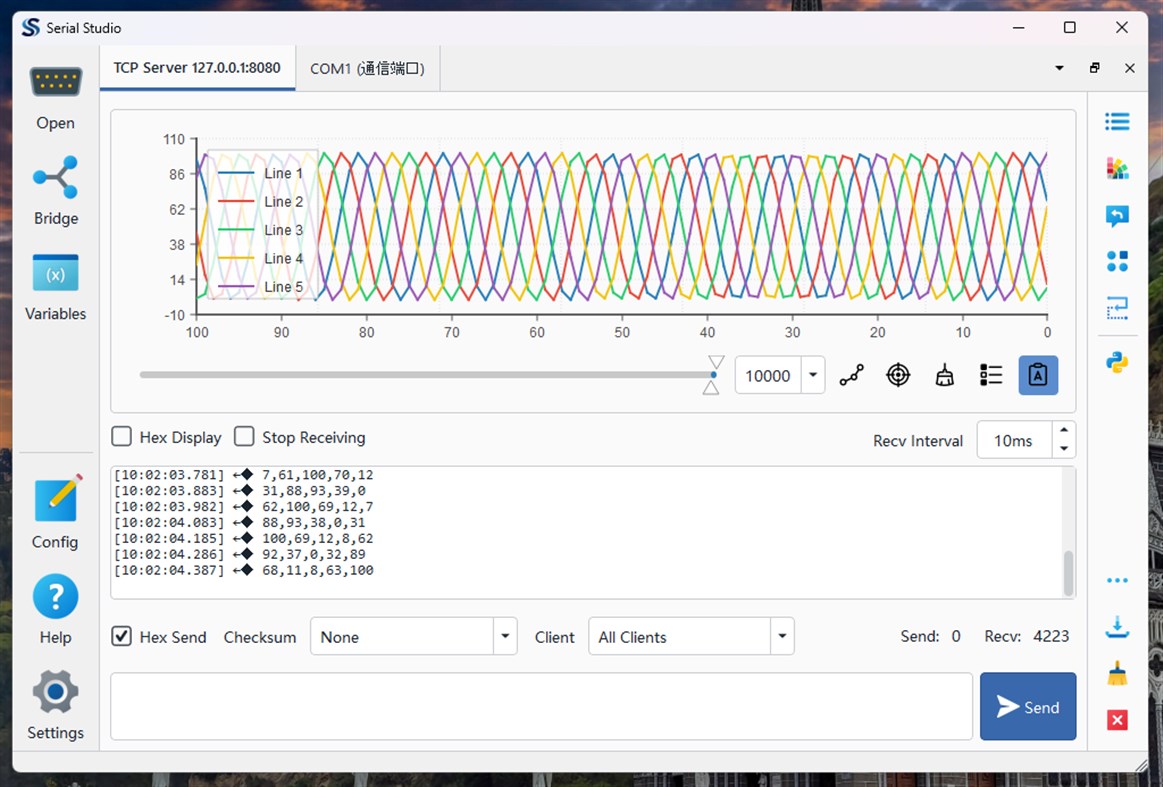This screenshot has height=787, width=1163.
Task: Click the Line 1 legend entry
Action: pyautogui.click(x=261, y=173)
